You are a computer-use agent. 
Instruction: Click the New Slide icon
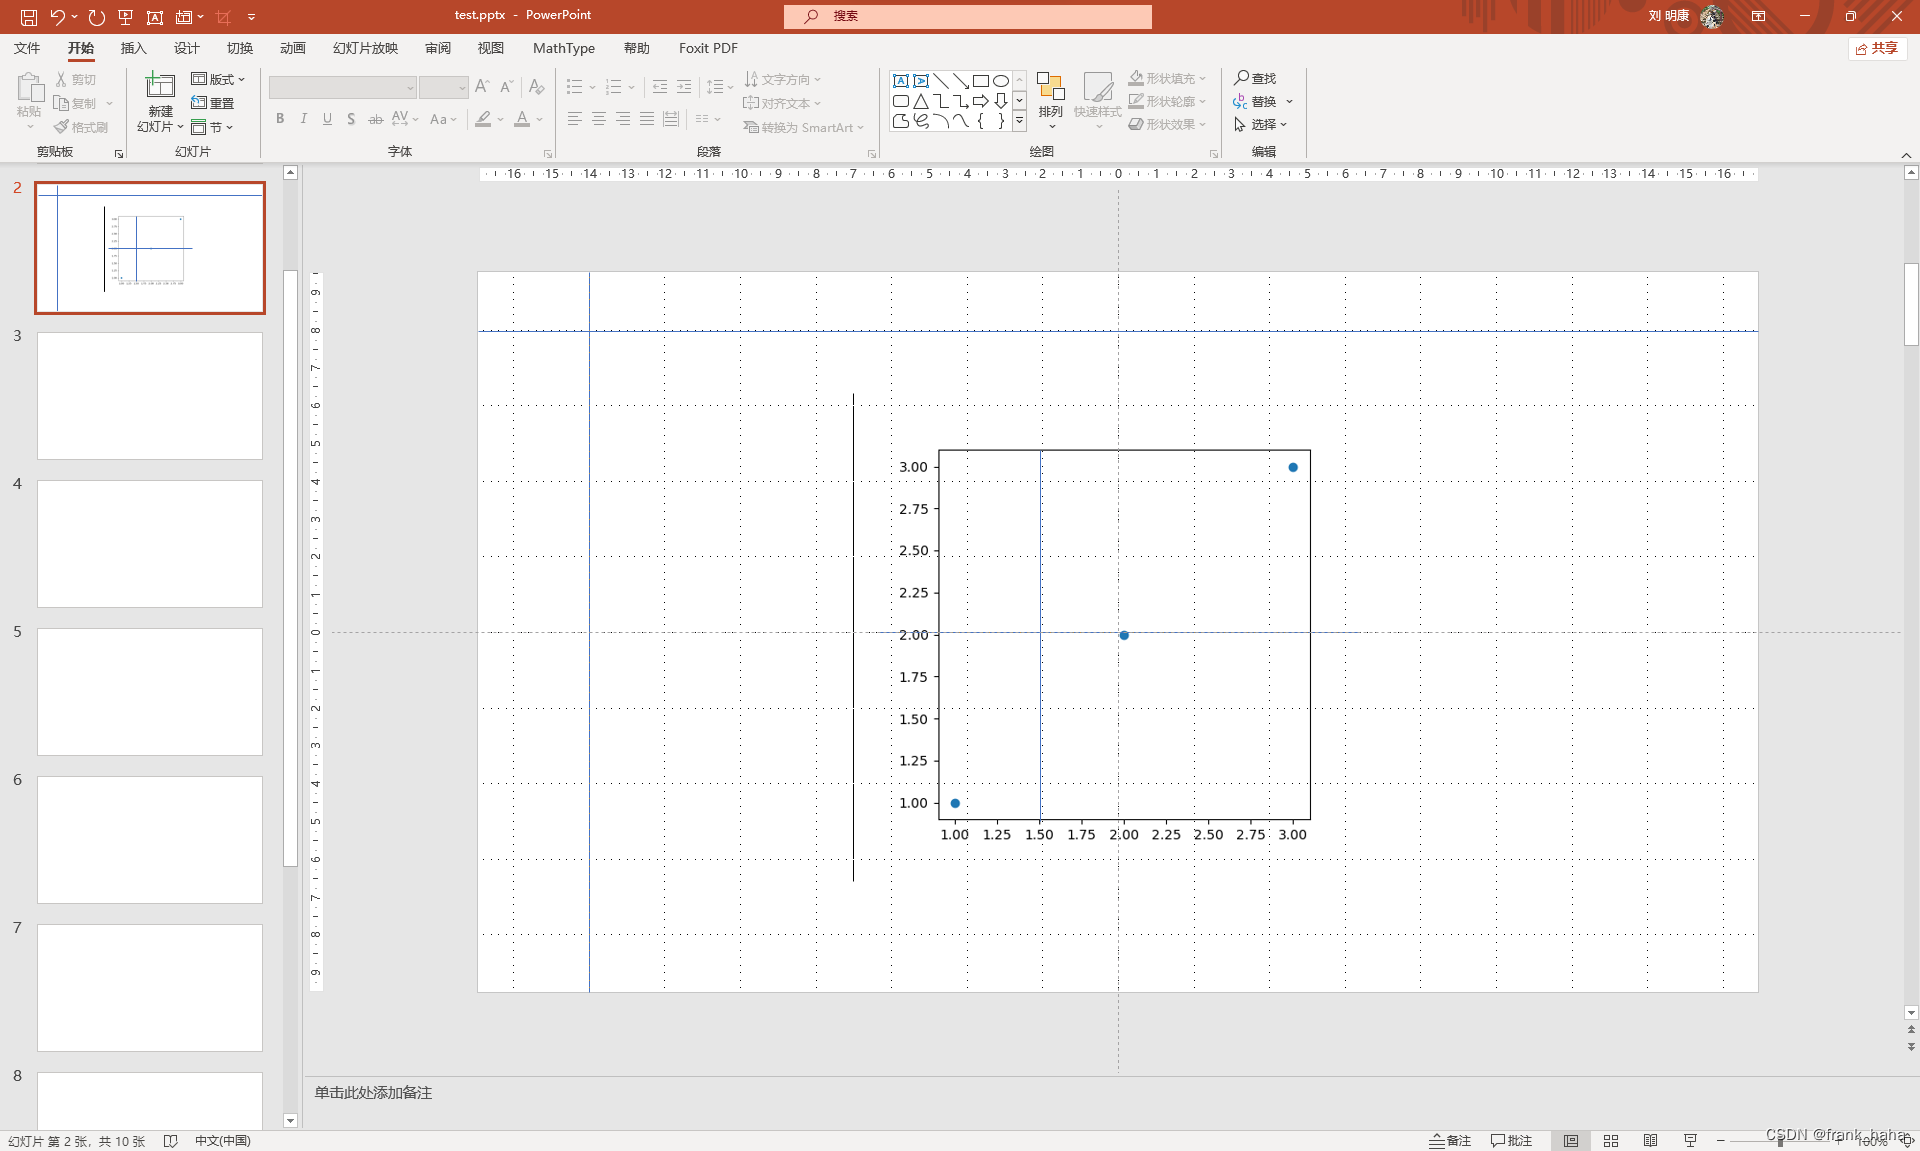[x=160, y=85]
